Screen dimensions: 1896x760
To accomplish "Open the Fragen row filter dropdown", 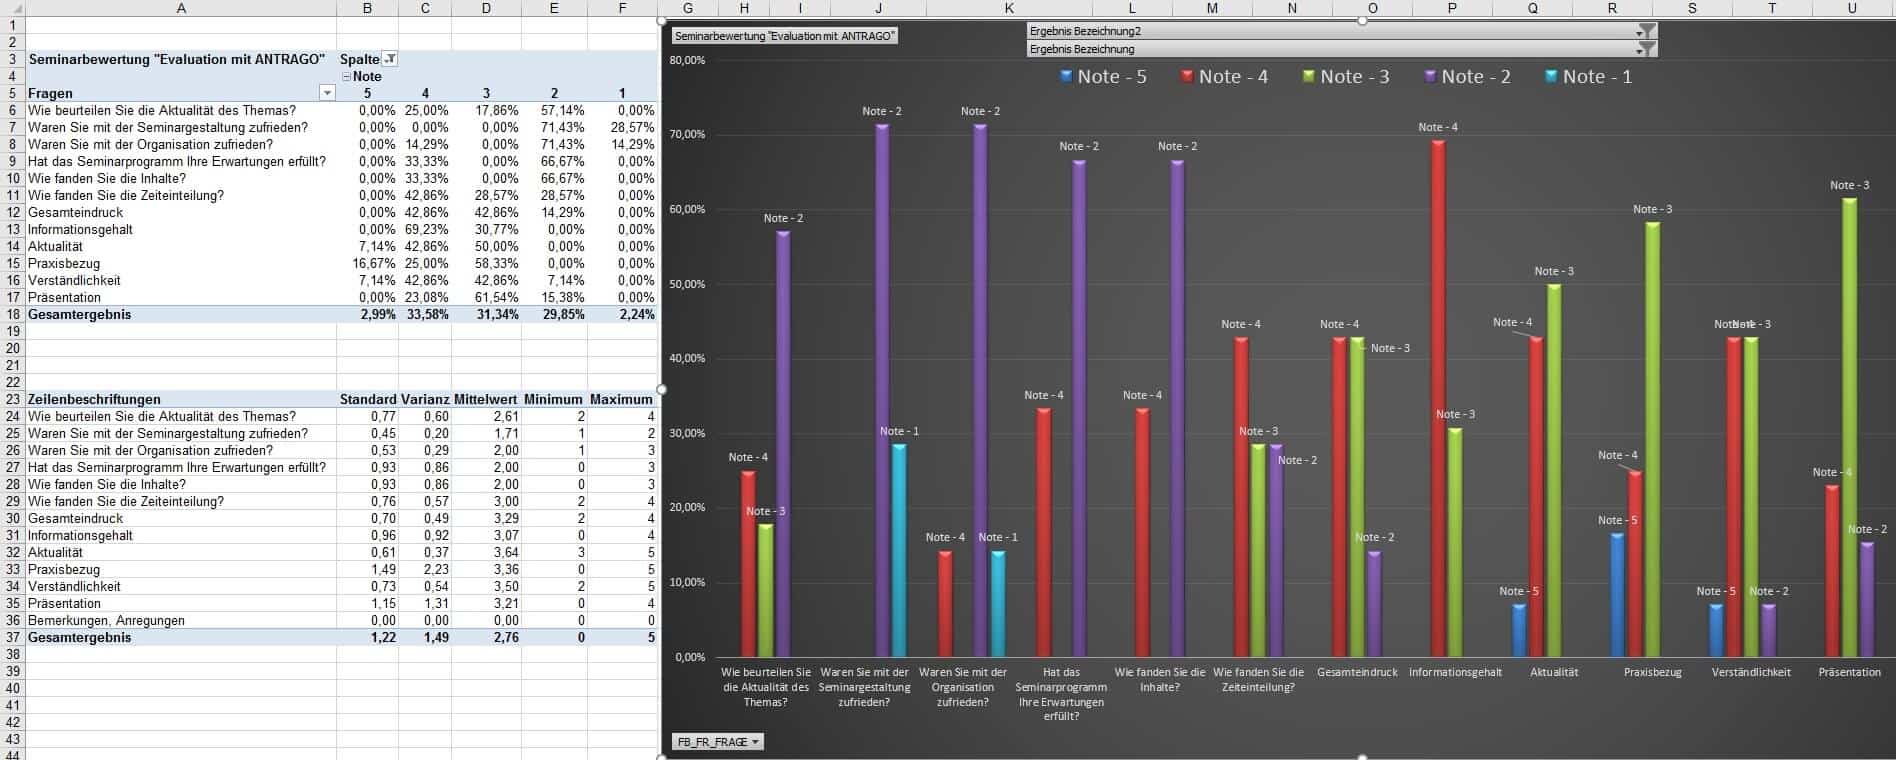I will coord(326,93).
